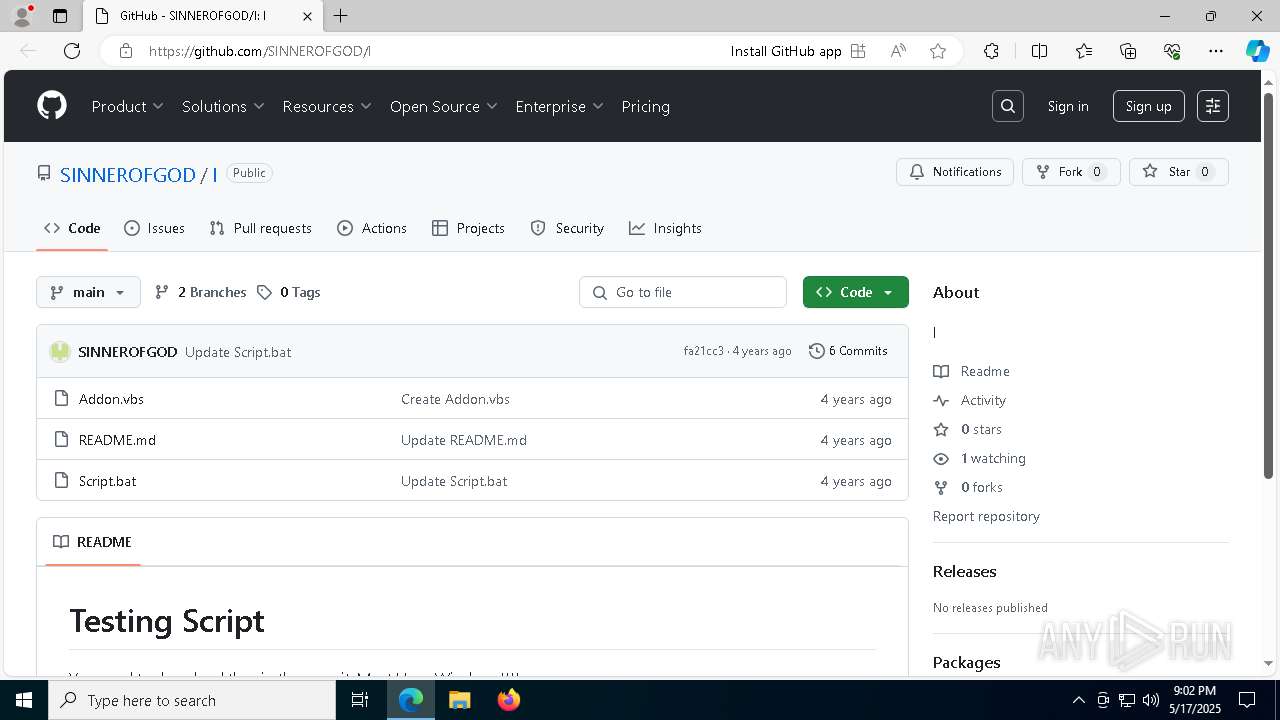1280x720 pixels.
Task: Open Browser essentials heart icon
Action: pyautogui.click(x=1172, y=51)
